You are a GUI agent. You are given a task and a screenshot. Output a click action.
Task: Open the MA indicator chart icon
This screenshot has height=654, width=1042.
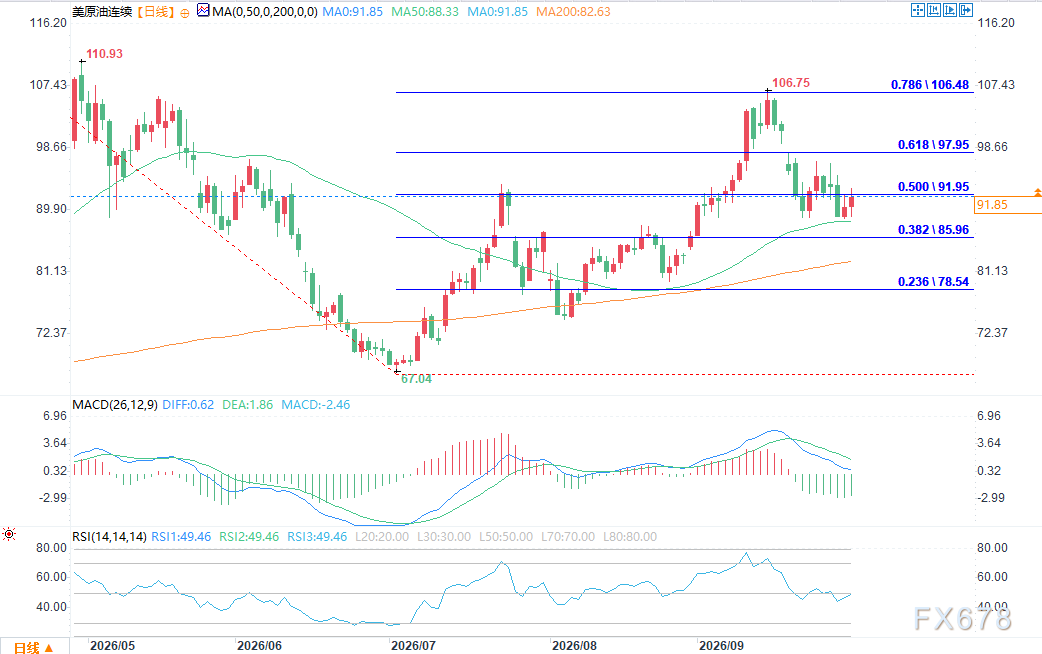tap(203, 11)
